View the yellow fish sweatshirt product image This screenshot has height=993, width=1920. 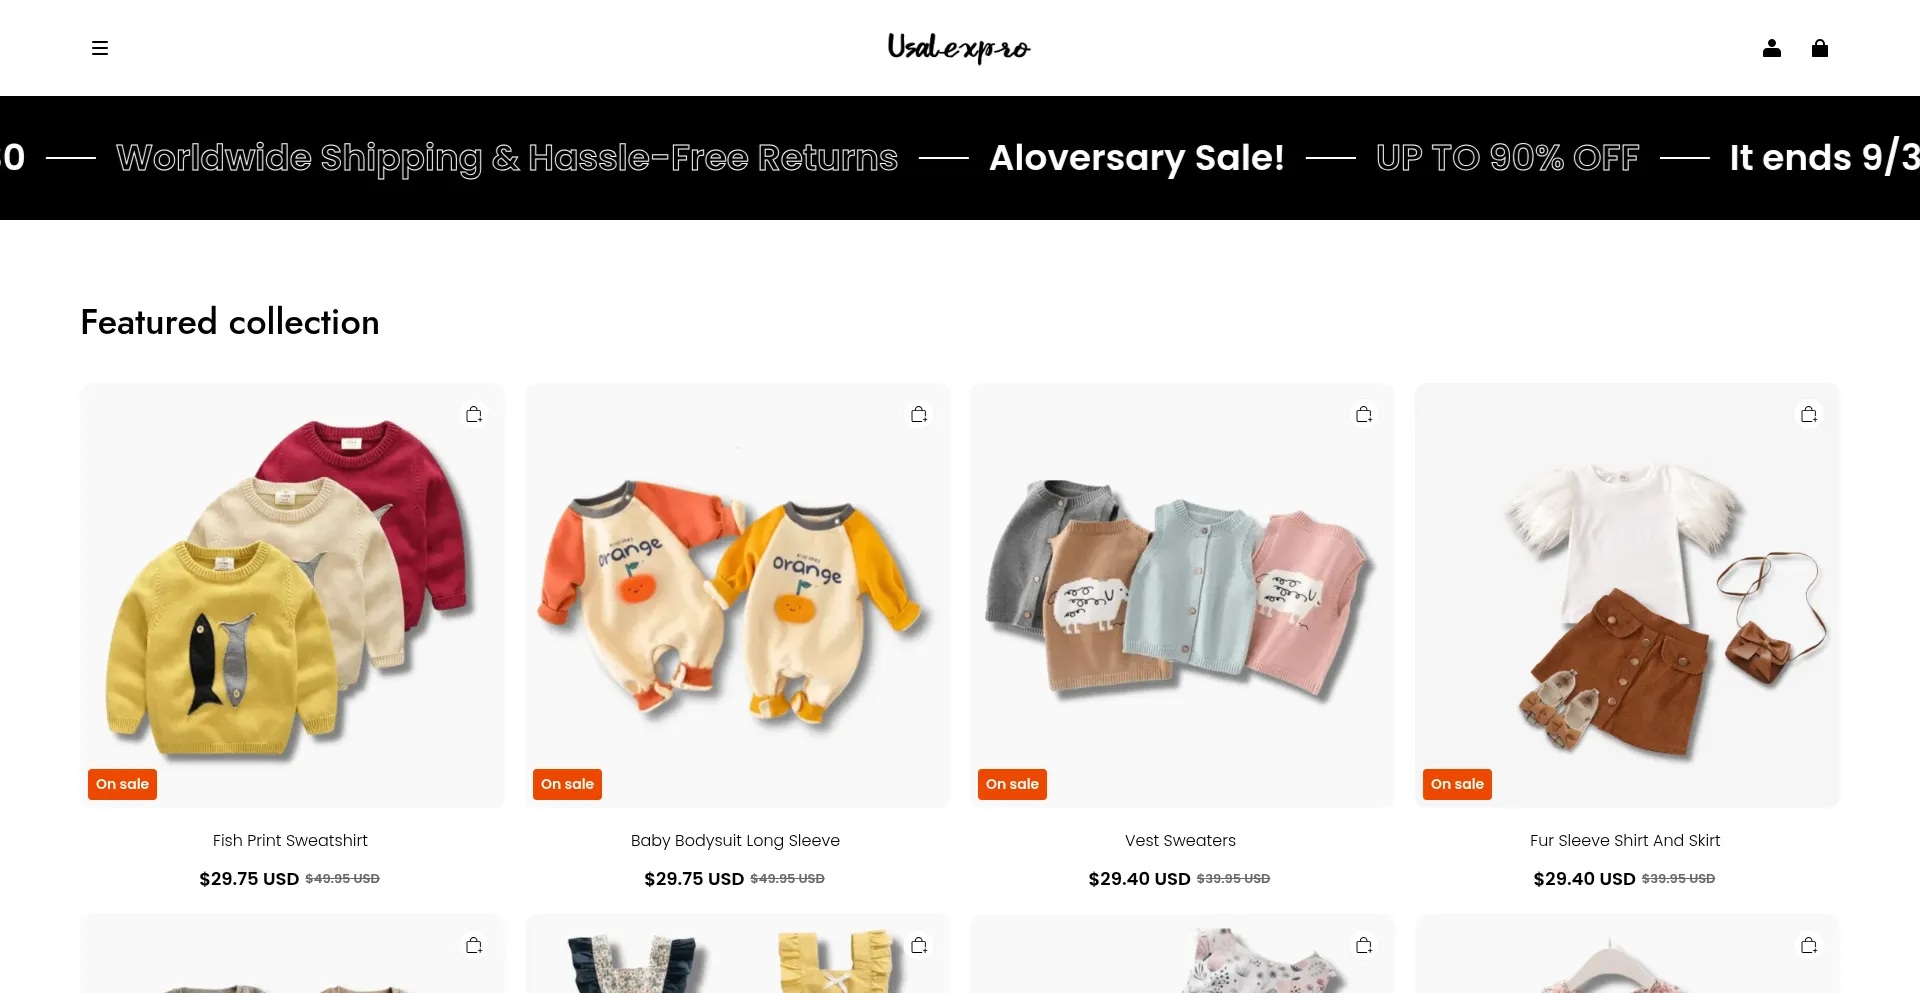click(292, 595)
